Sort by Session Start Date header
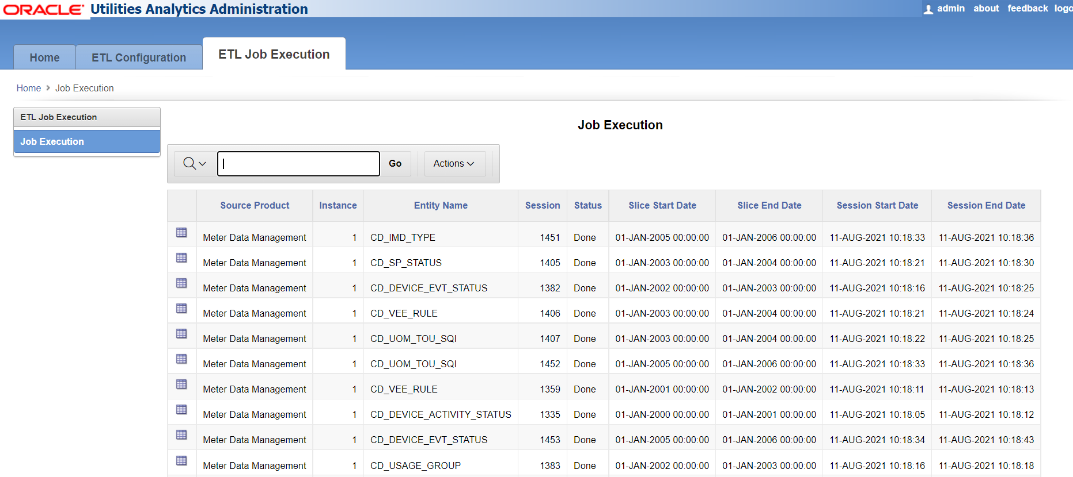Screen dimensions: 1073x477 877,205
